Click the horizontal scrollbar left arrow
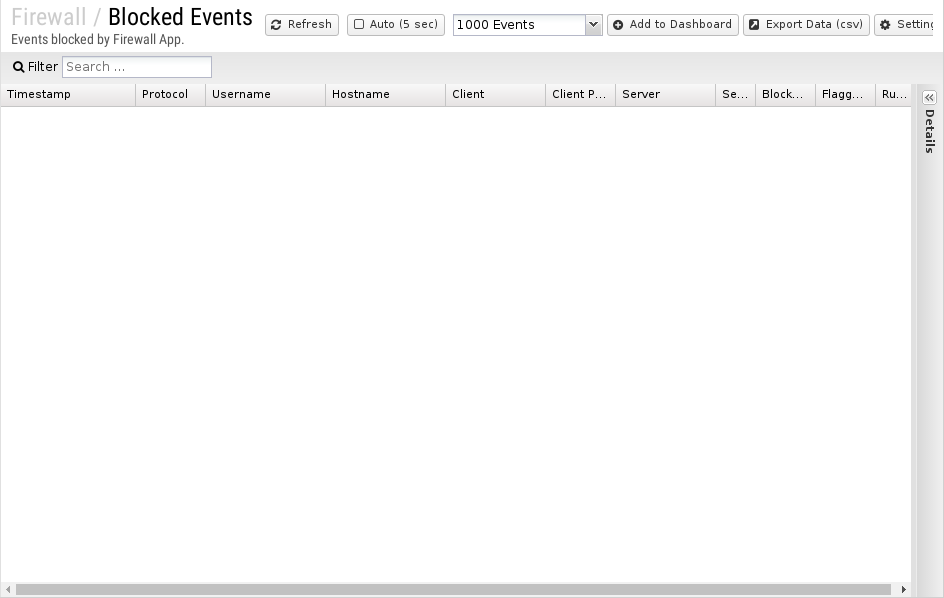The width and height of the screenshot is (944, 598). (8, 590)
